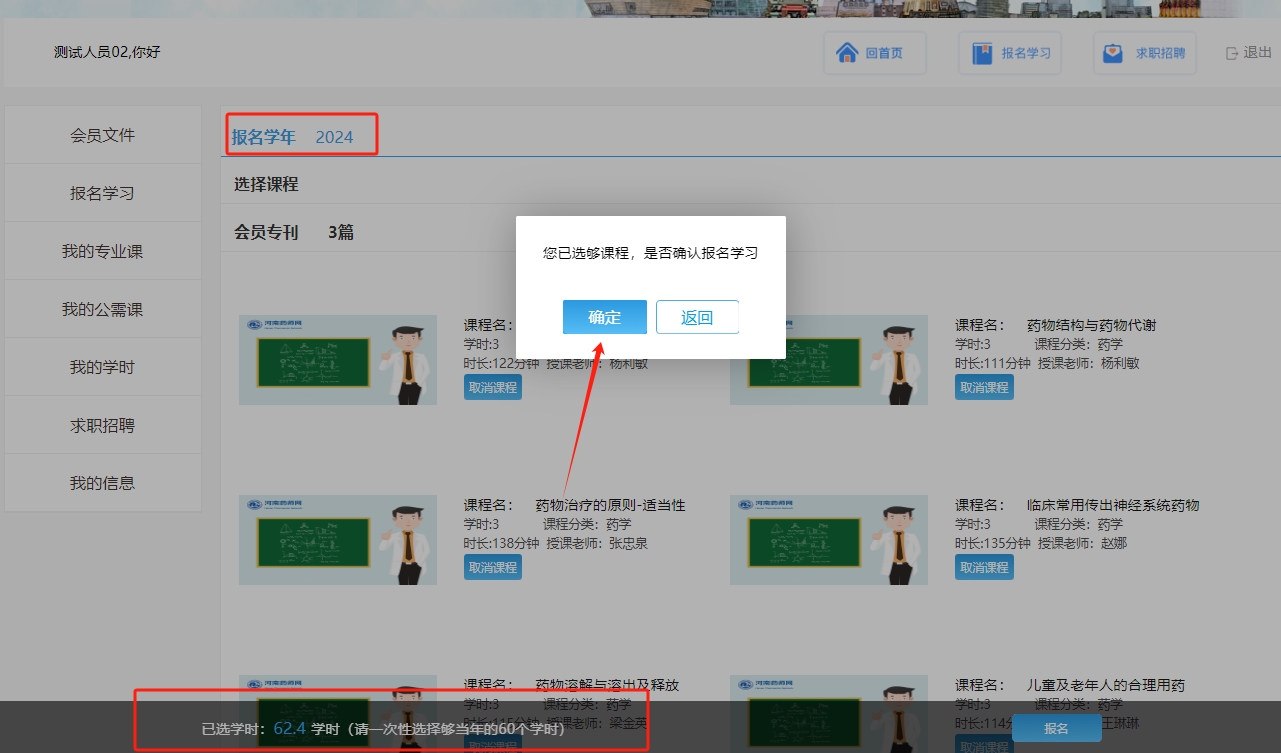
Task: Cancel the course 药物治疗的原则-适当性
Action: (x=492, y=567)
